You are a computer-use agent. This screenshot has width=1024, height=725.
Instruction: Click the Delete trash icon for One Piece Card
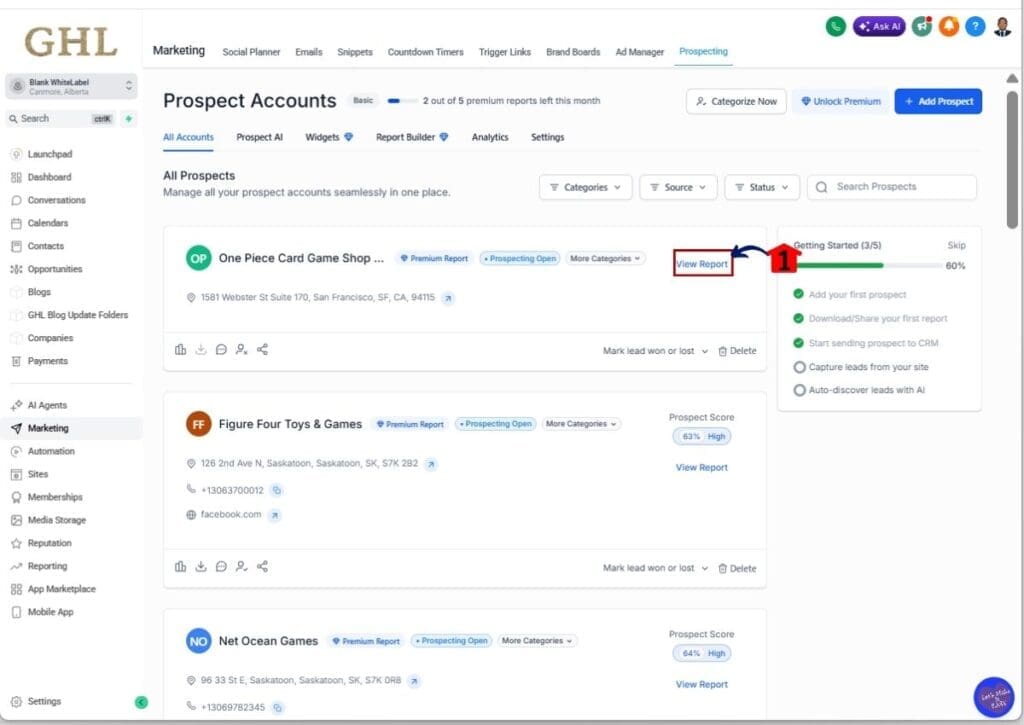(x=722, y=352)
